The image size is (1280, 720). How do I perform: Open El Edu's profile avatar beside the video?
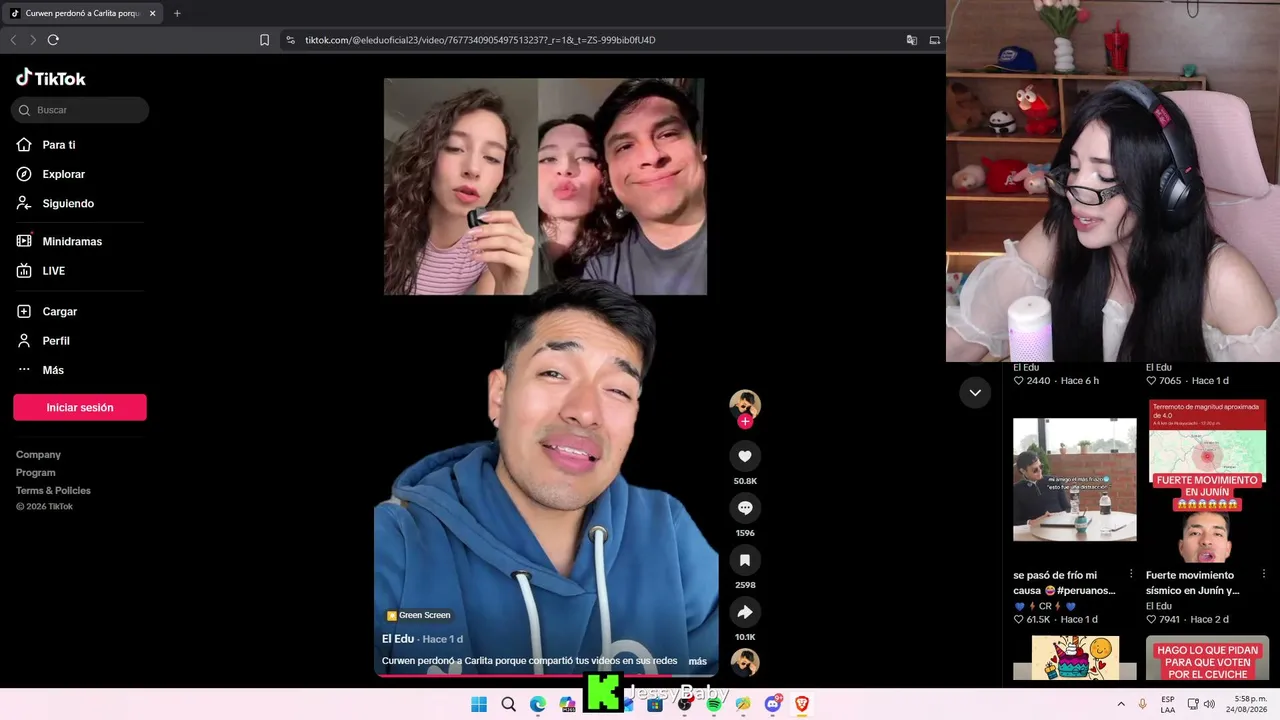[x=745, y=403]
